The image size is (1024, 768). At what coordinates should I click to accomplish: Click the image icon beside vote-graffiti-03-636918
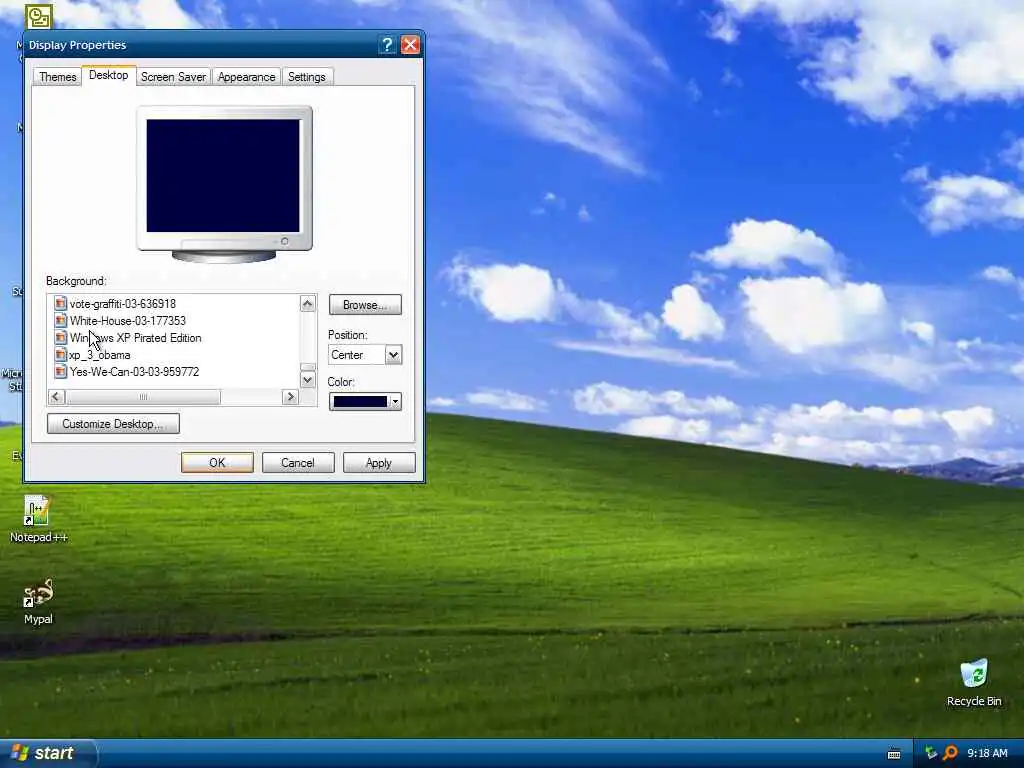pyautogui.click(x=61, y=304)
